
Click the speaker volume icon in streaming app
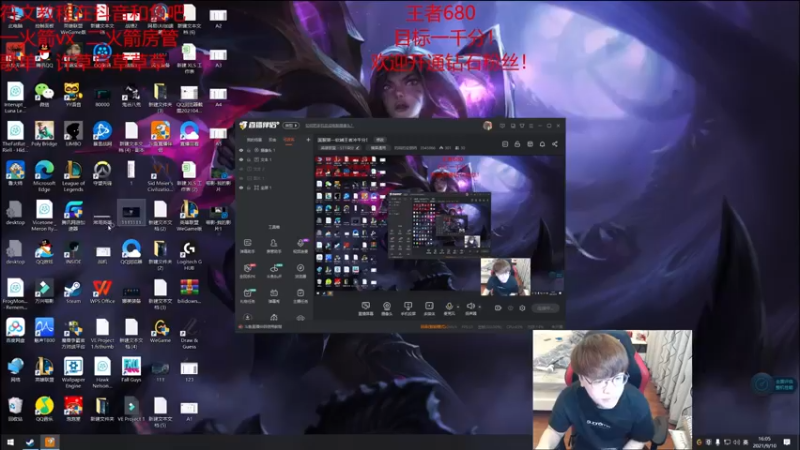[470, 308]
